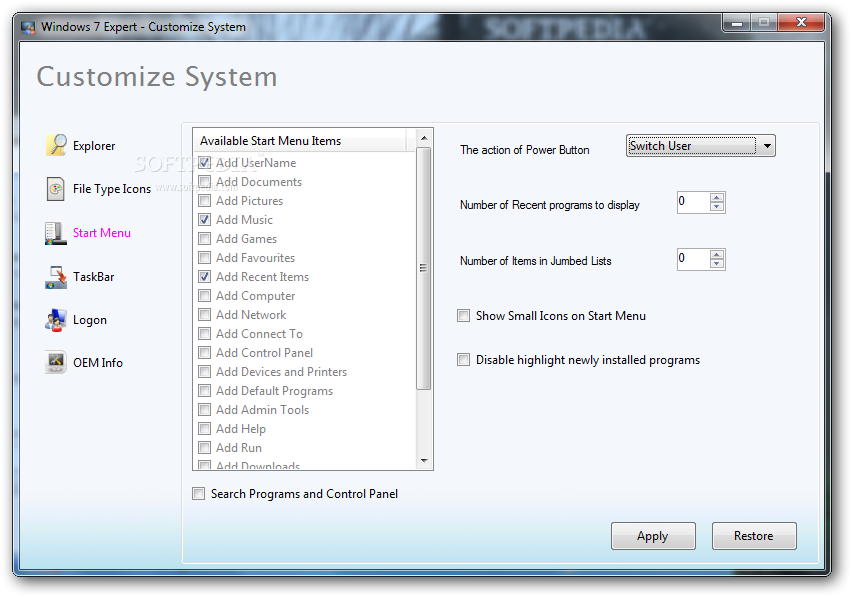The width and height of the screenshot is (852, 597).
Task: Click the TaskBar sidebar icon
Action: pyautogui.click(x=56, y=277)
